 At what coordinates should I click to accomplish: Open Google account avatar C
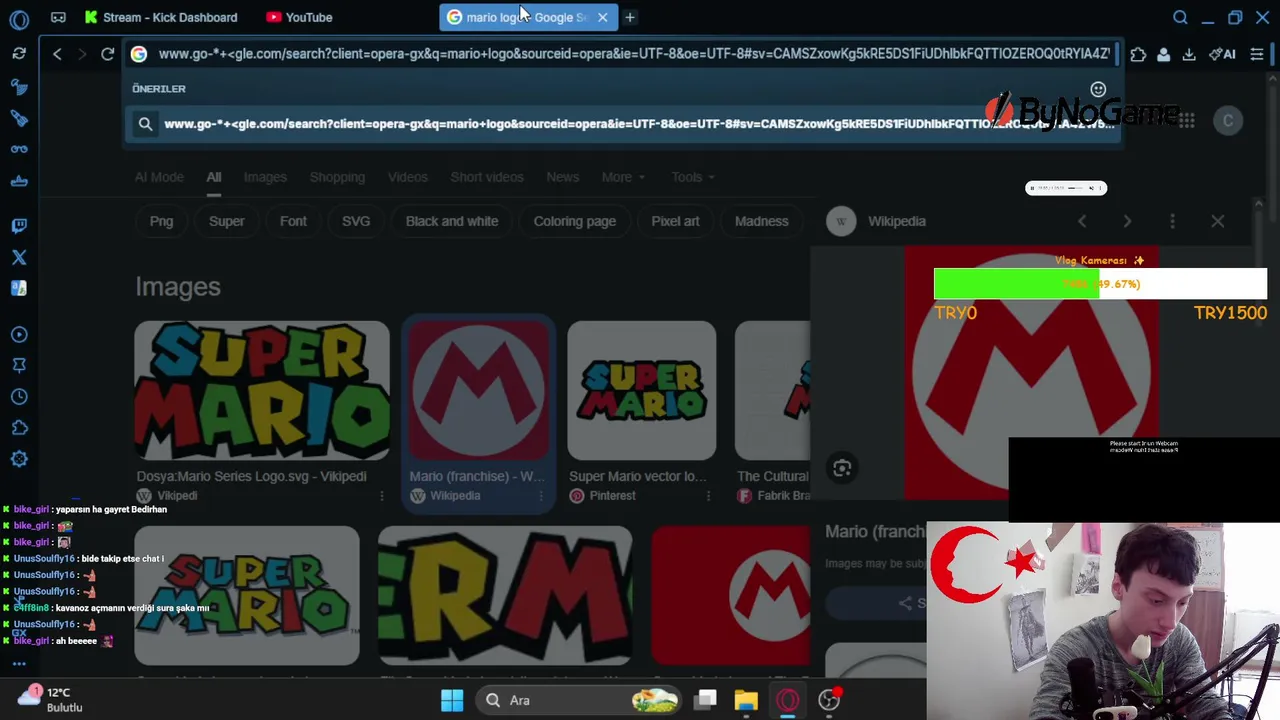tap(1228, 121)
